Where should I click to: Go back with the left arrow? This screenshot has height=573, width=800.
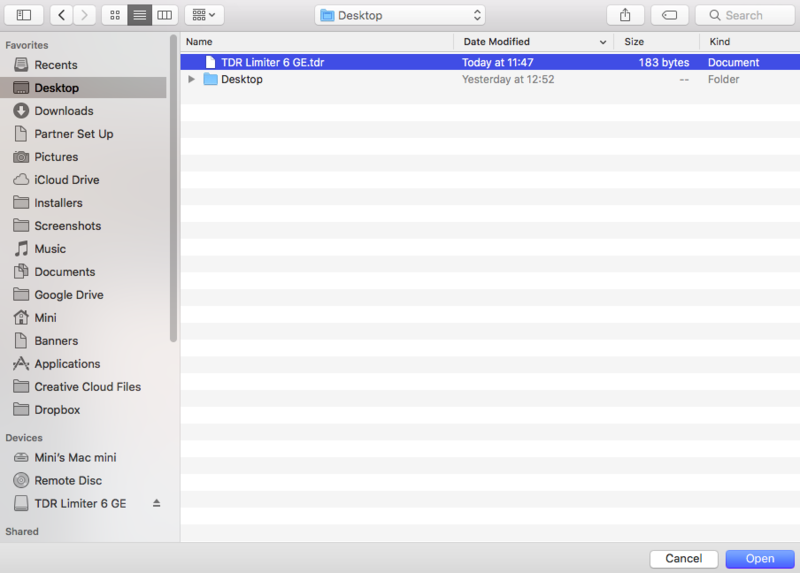[x=62, y=15]
